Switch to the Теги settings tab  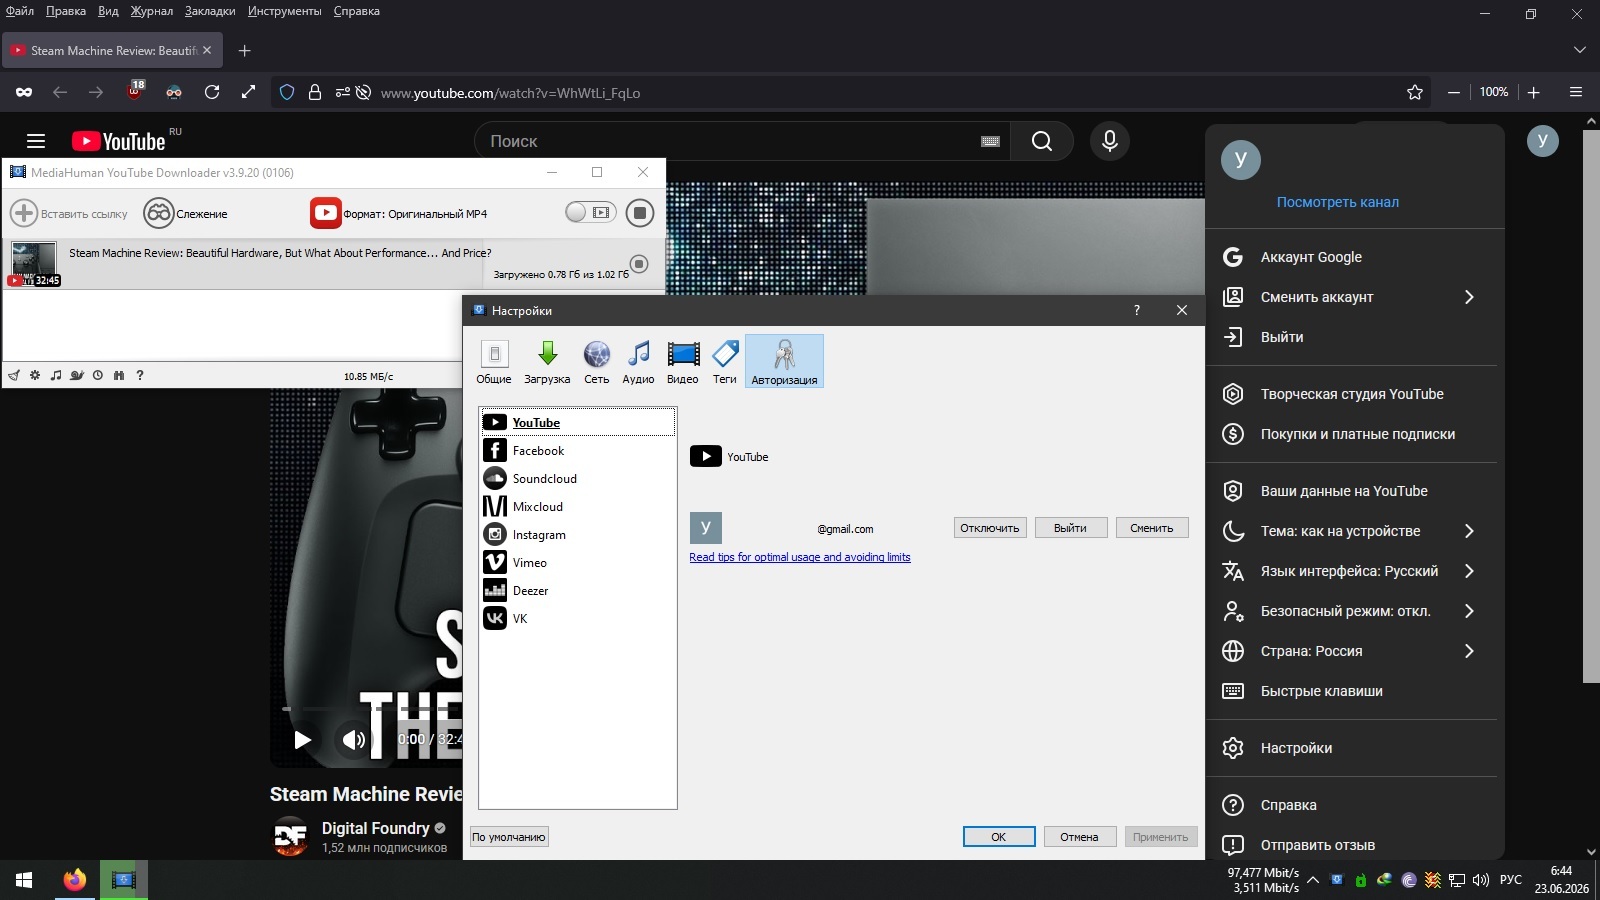(x=725, y=361)
